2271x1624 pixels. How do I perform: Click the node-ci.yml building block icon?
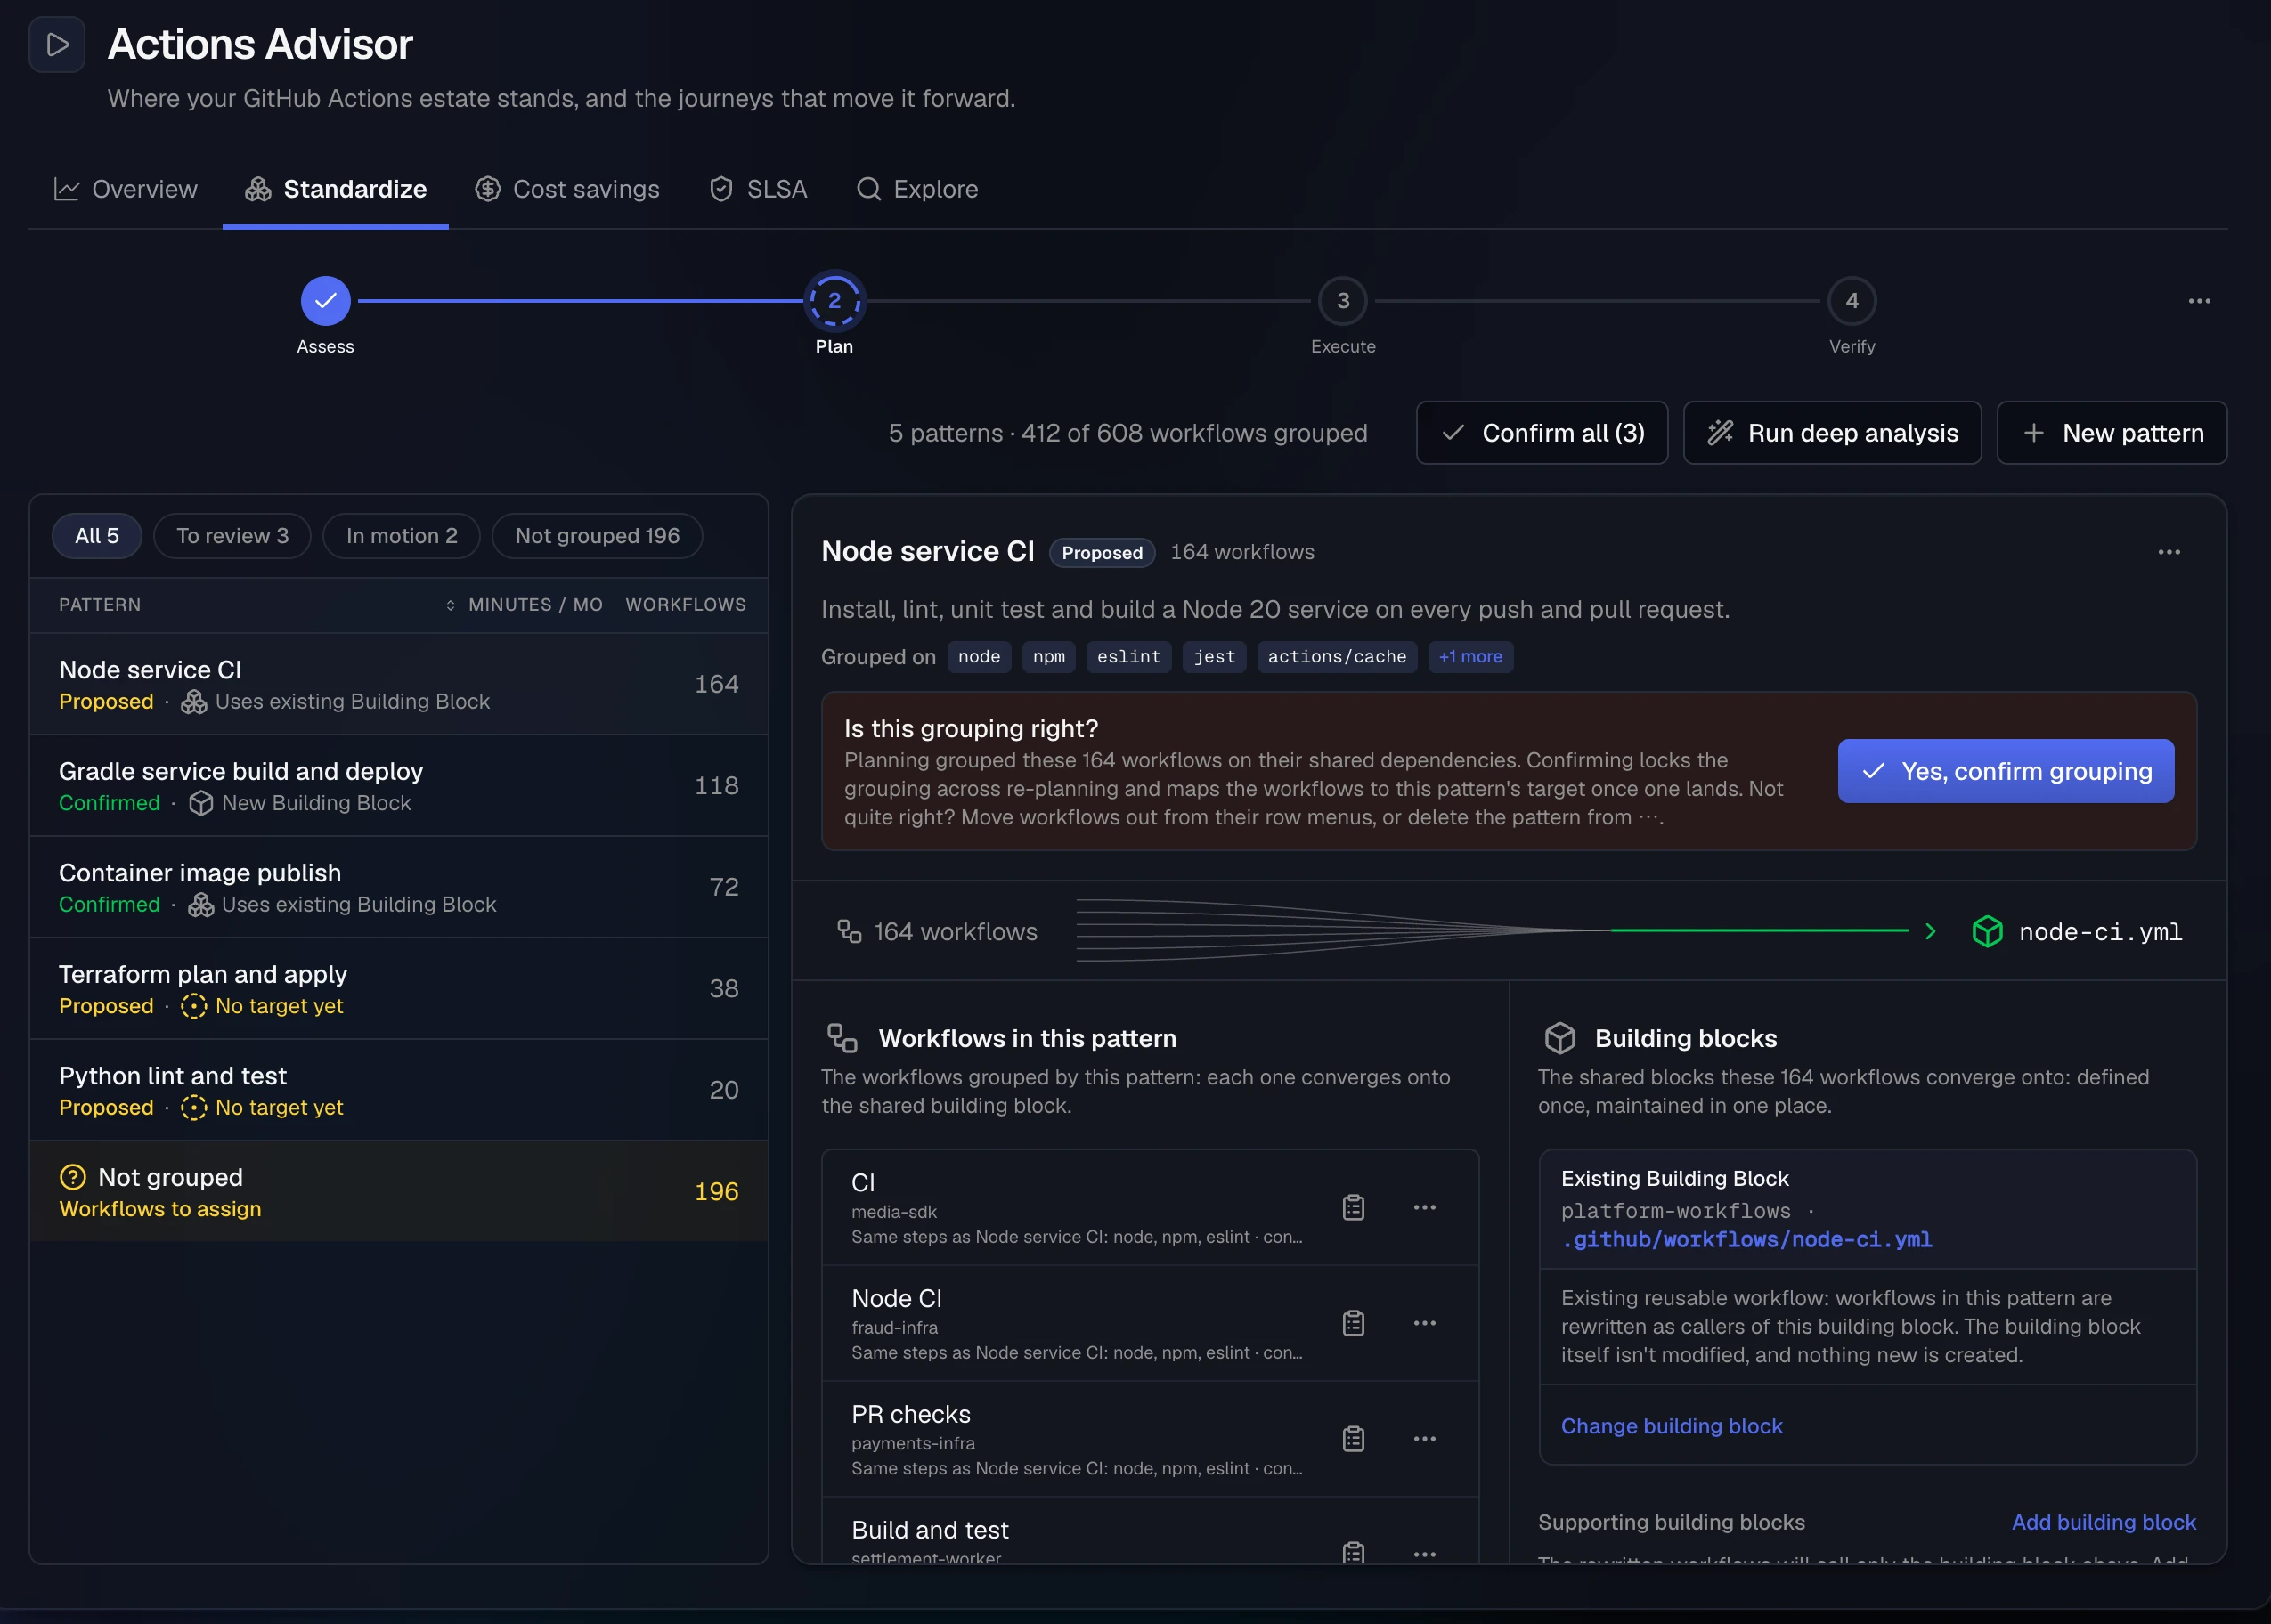(1987, 932)
